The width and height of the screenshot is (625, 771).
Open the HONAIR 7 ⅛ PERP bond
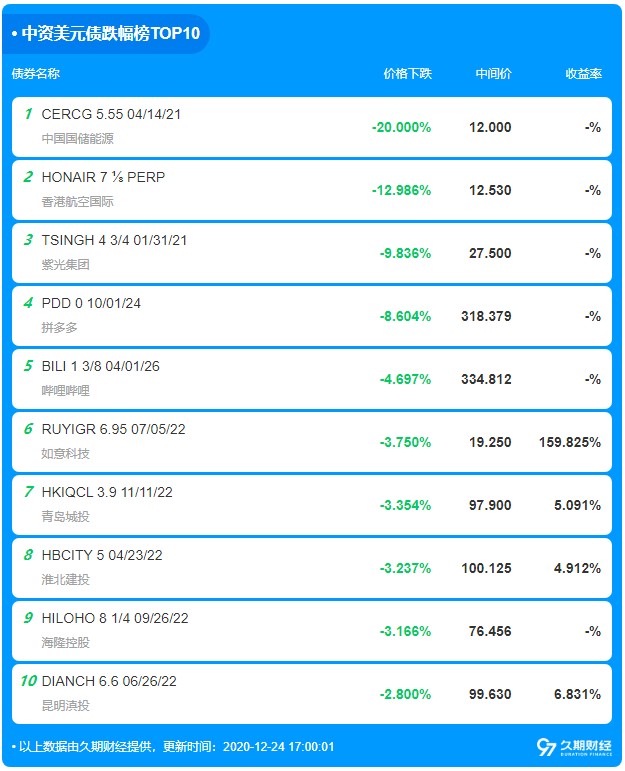[x=103, y=177]
